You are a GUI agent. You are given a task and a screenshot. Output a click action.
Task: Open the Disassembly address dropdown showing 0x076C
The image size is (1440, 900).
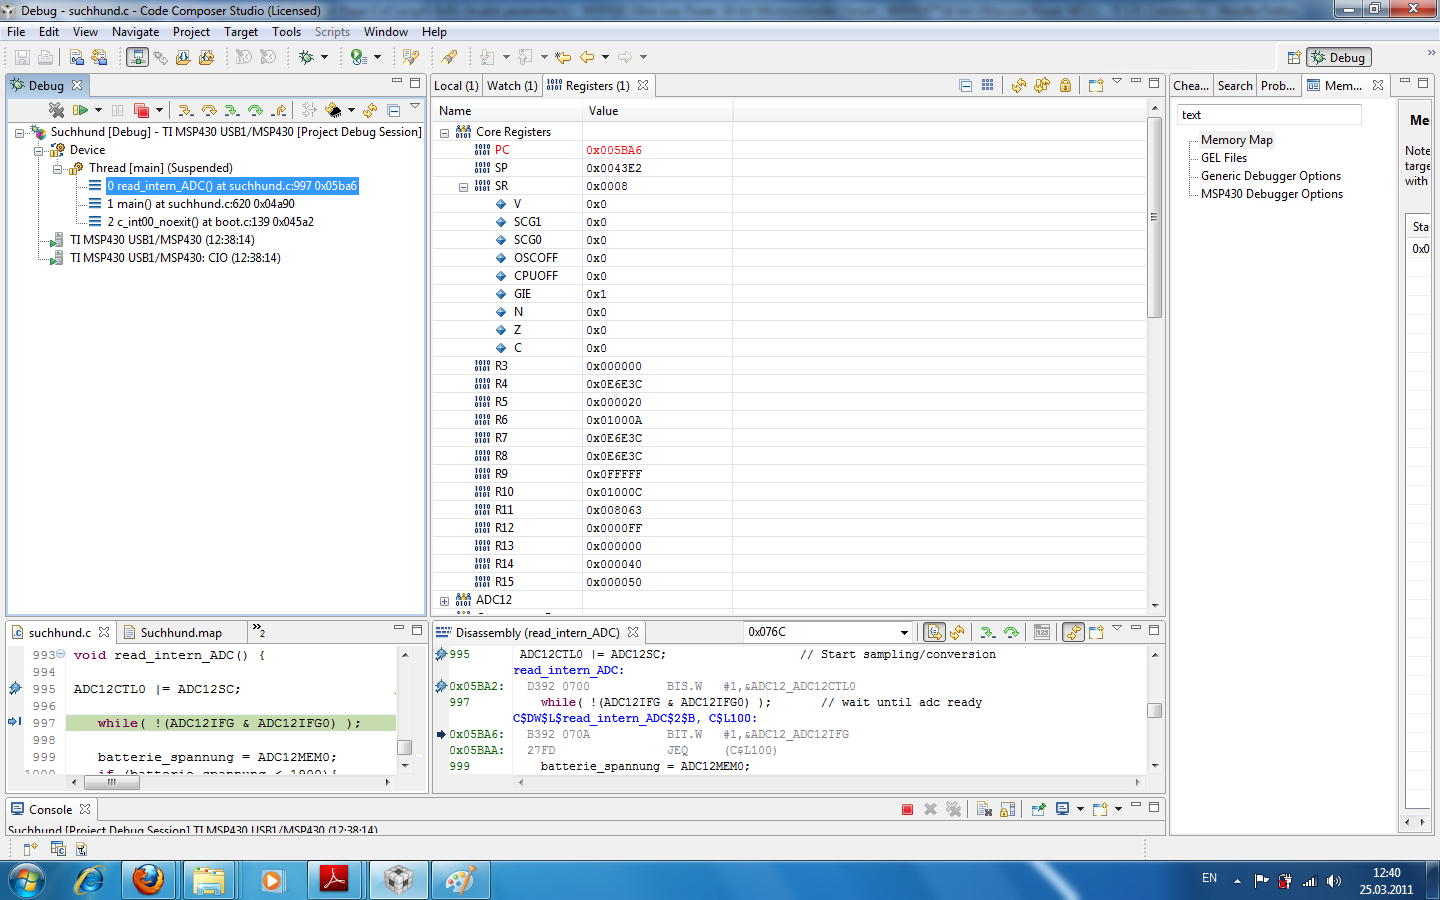[x=904, y=632]
